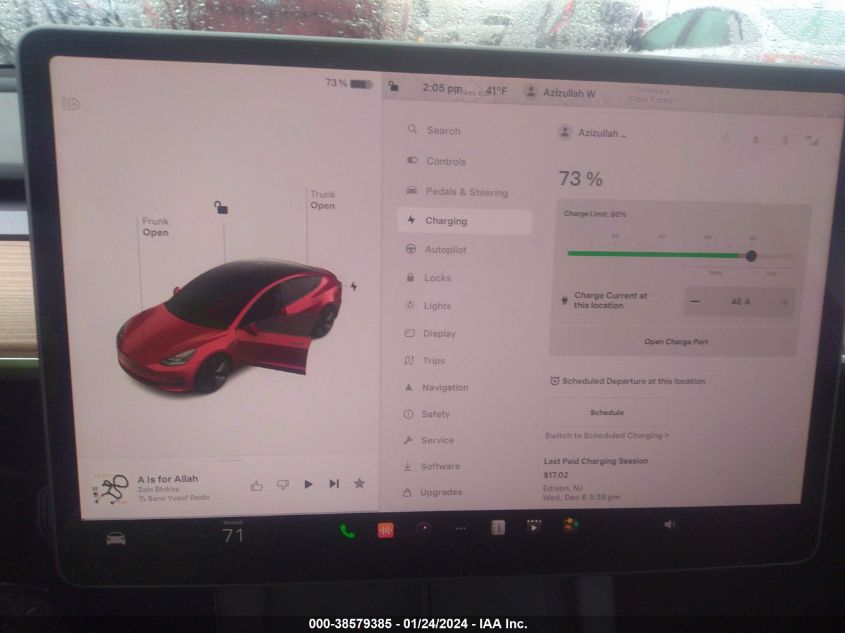Tap Scheduled Departure at this location label

(x=627, y=381)
